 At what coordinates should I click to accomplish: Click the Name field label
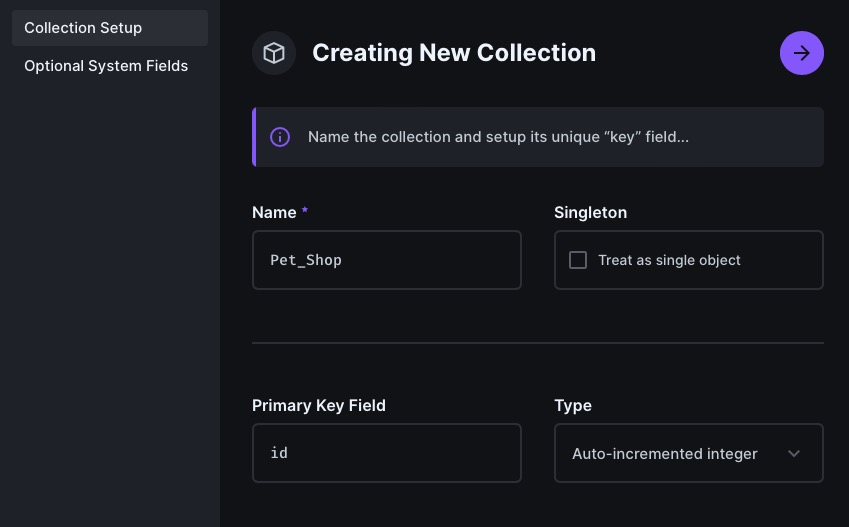point(274,212)
